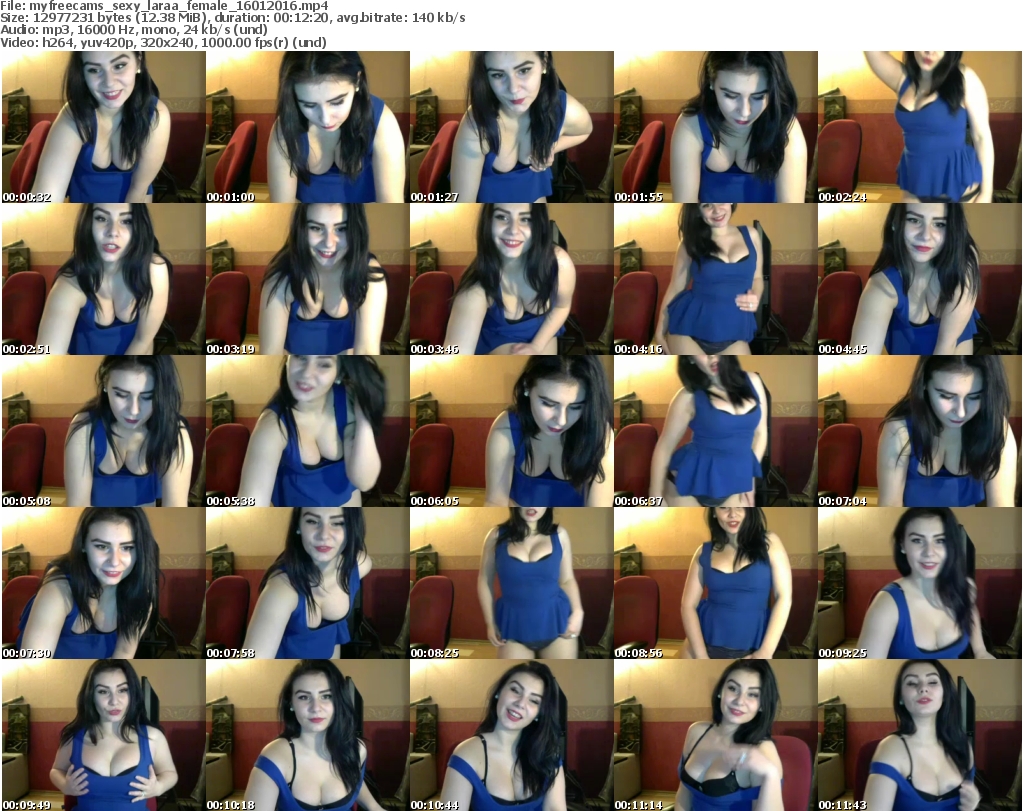Select the thumbnail stamped 00:10:18

point(308,735)
